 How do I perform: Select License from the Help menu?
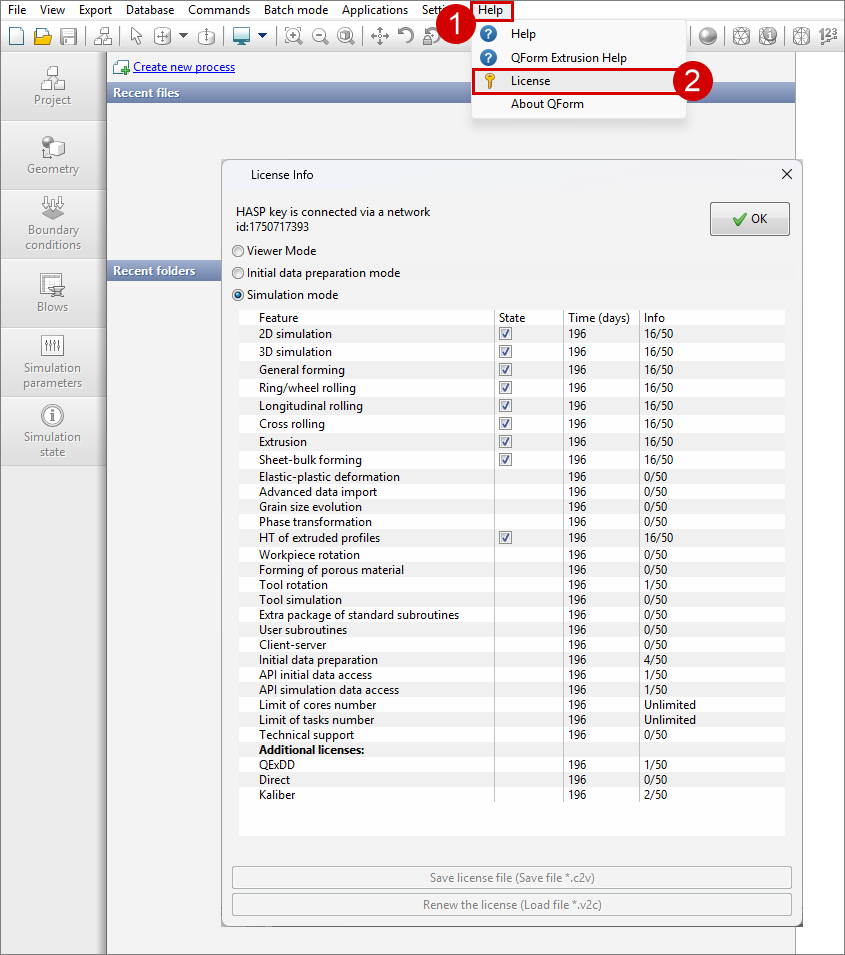530,81
